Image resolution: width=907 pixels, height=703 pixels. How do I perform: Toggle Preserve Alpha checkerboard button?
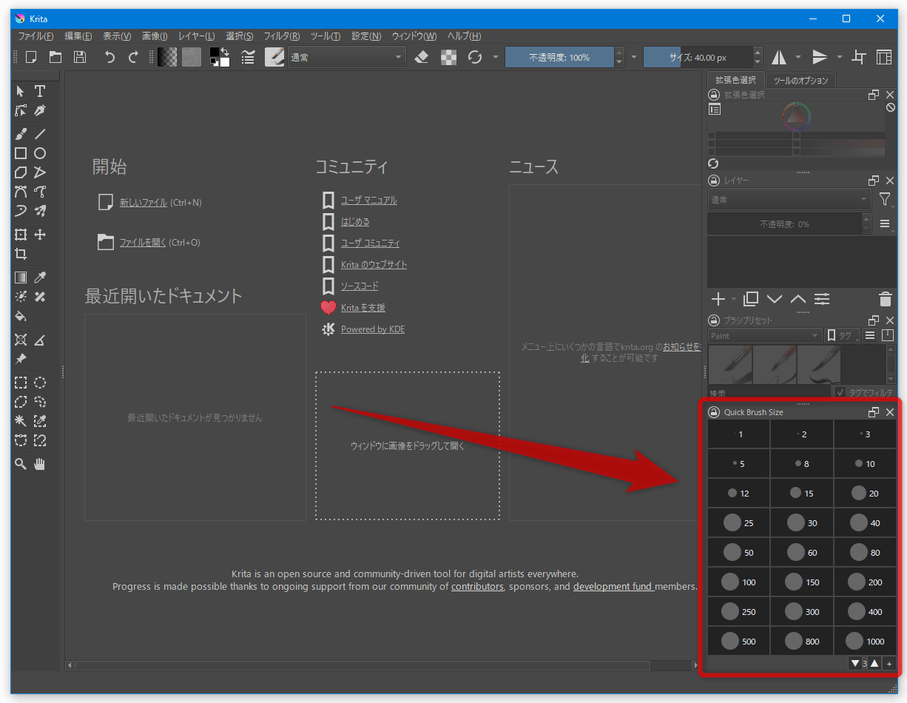[x=448, y=57]
